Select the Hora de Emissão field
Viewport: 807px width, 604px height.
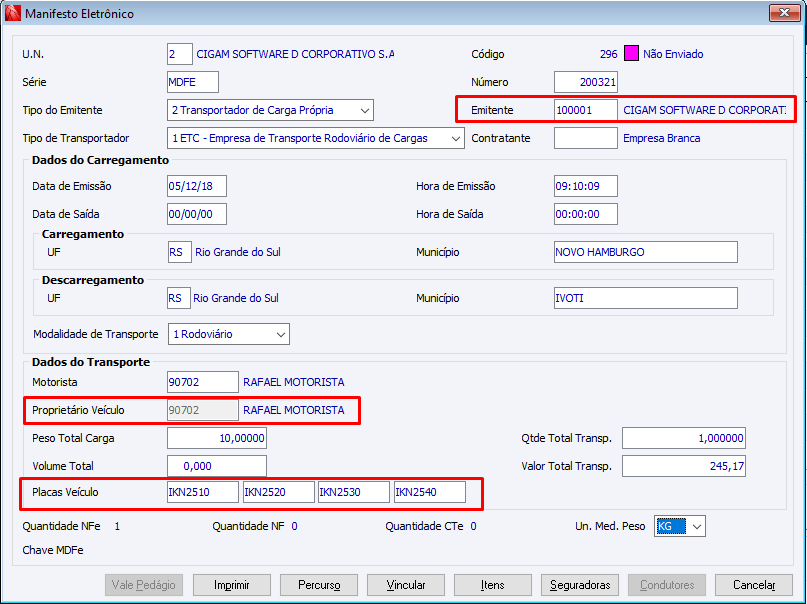coord(586,186)
